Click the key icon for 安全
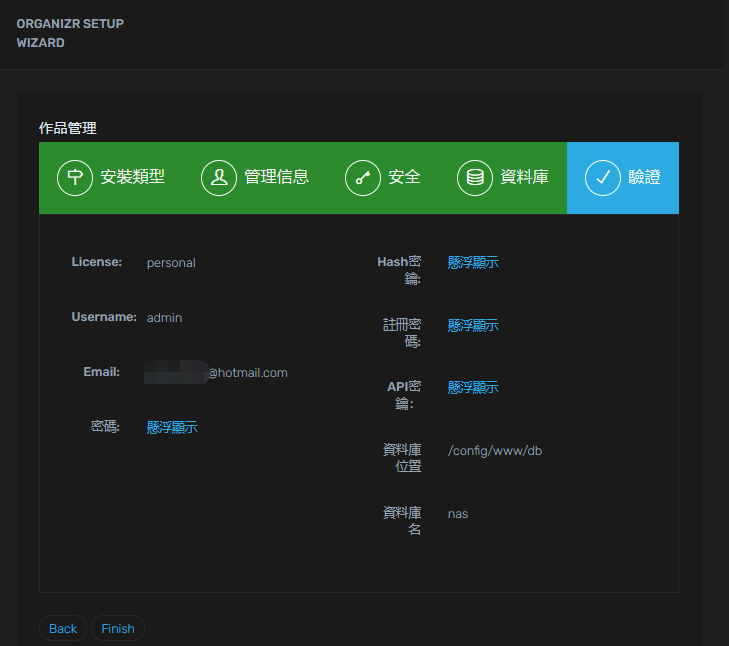Viewport: 729px width, 646px height. click(x=363, y=178)
